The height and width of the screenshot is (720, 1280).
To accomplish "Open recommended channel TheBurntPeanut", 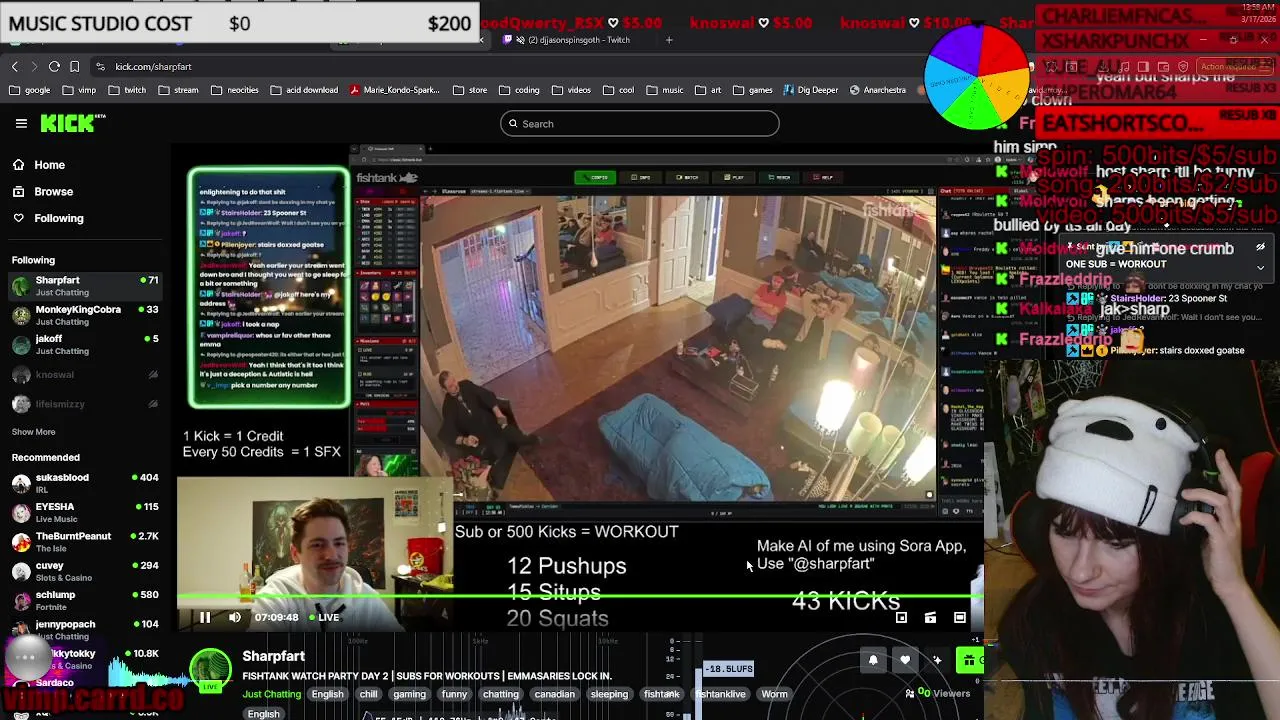I will pyautogui.click(x=85, y=541).
